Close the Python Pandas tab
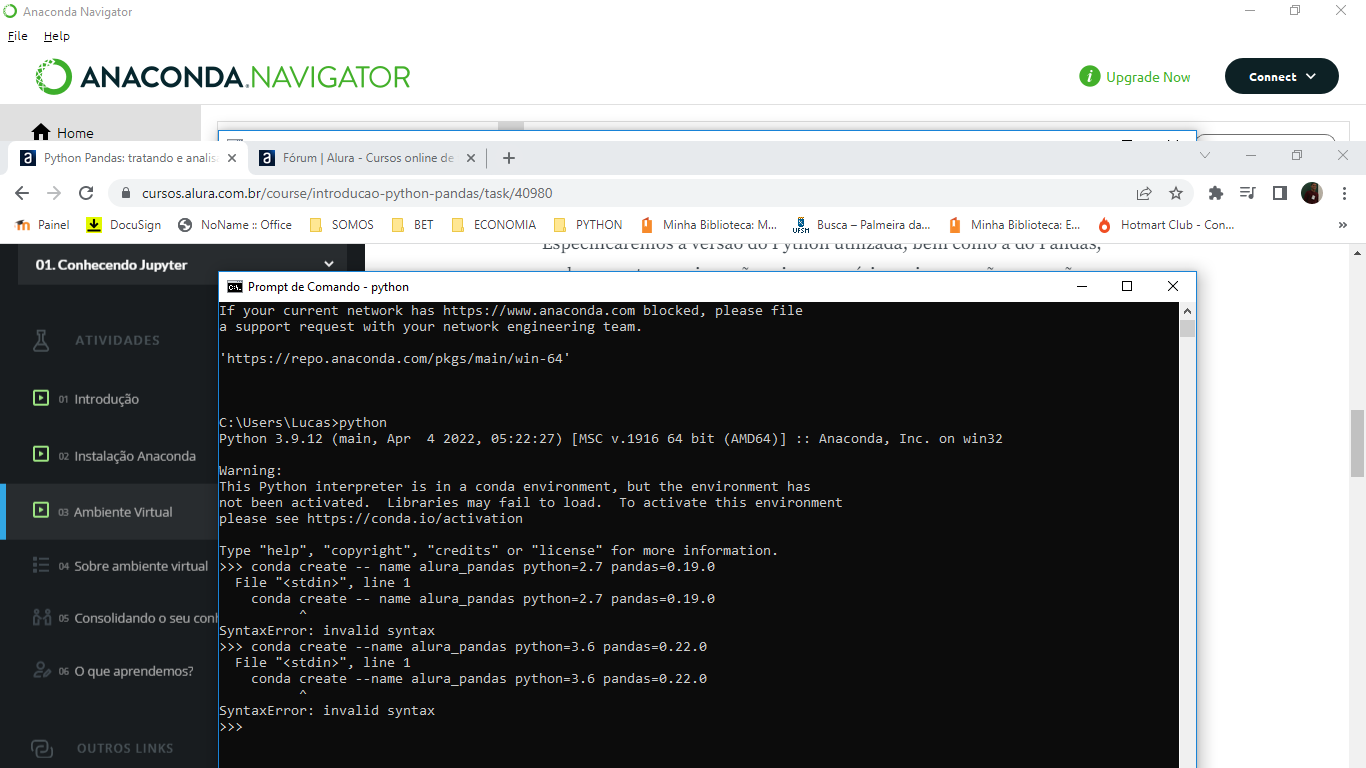The image size is (1366, 768). [x=232, y=158]
